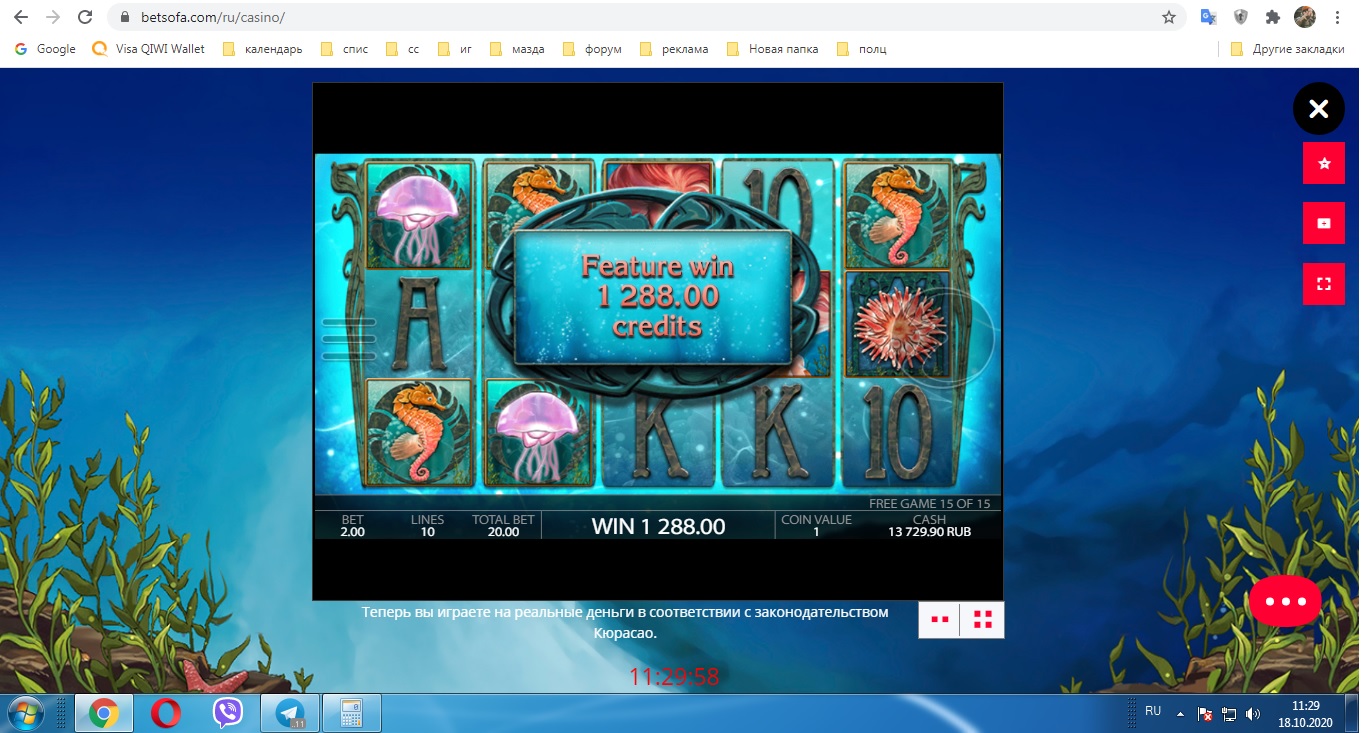Screen dimensions: 1361x733
Task: Click the COIN VALUE 1 field
Action: point(816,526)
